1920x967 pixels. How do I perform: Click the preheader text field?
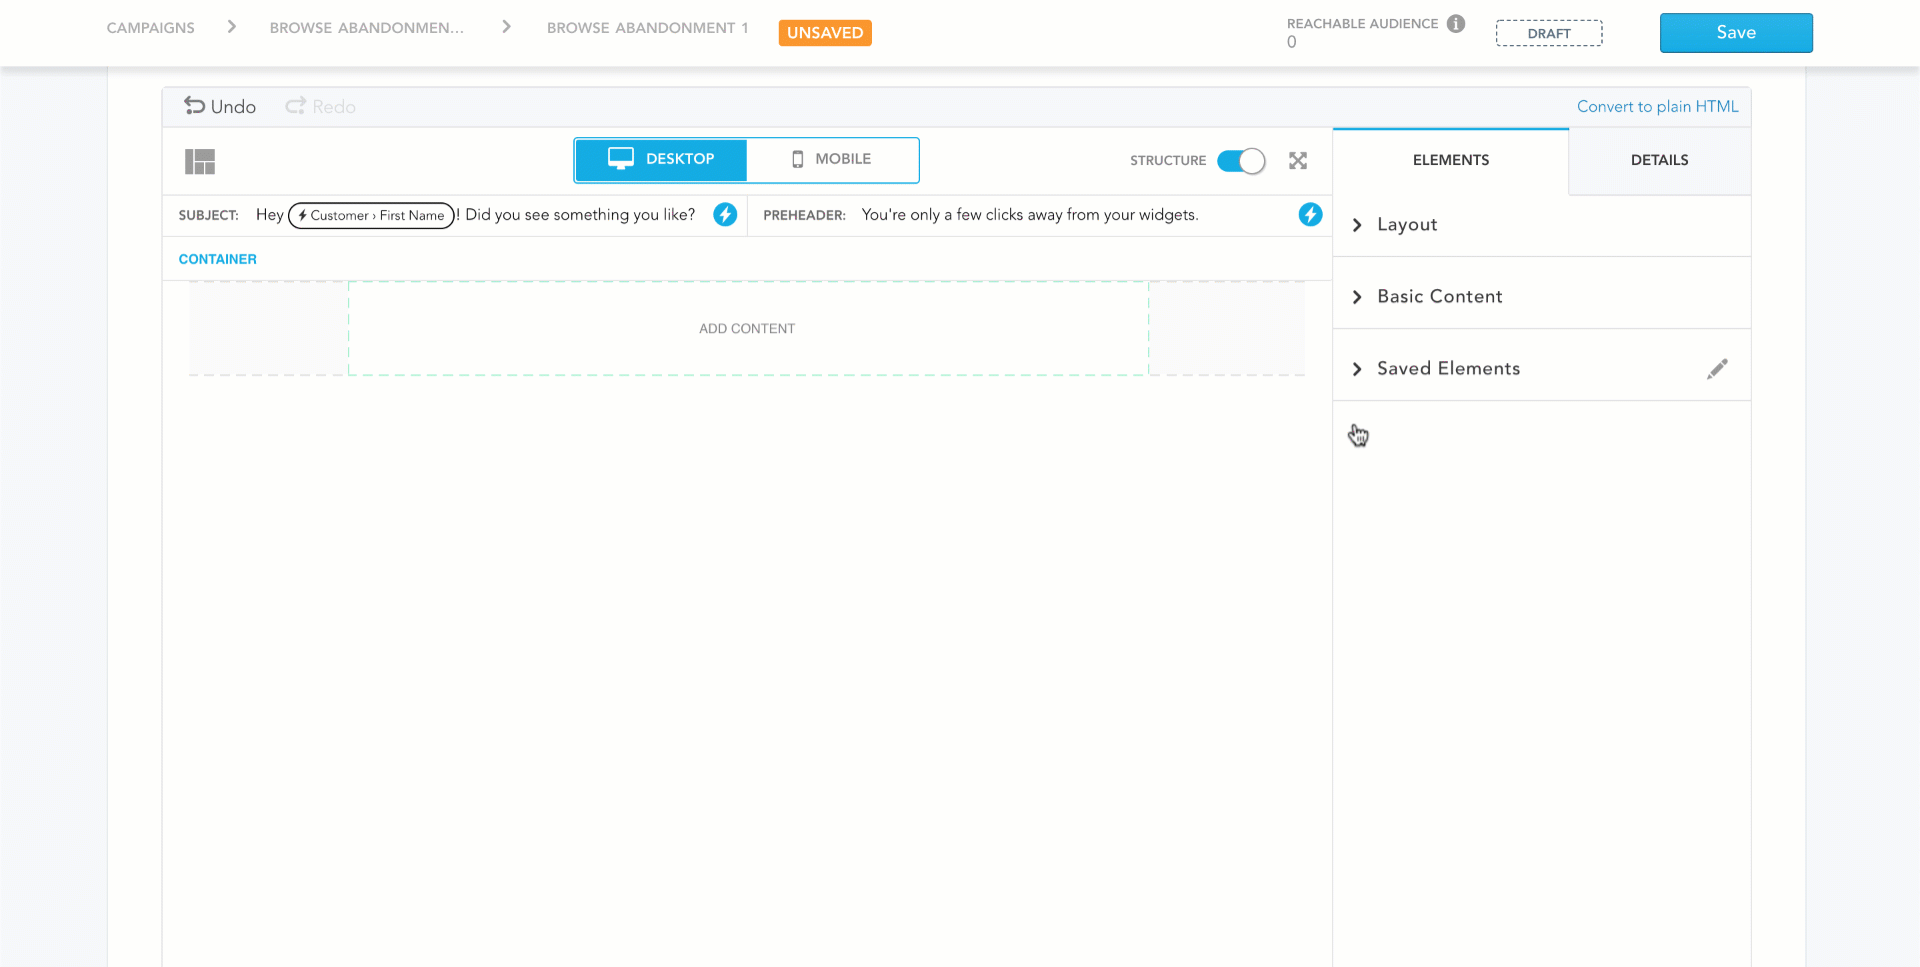(x=1030, y=214)
